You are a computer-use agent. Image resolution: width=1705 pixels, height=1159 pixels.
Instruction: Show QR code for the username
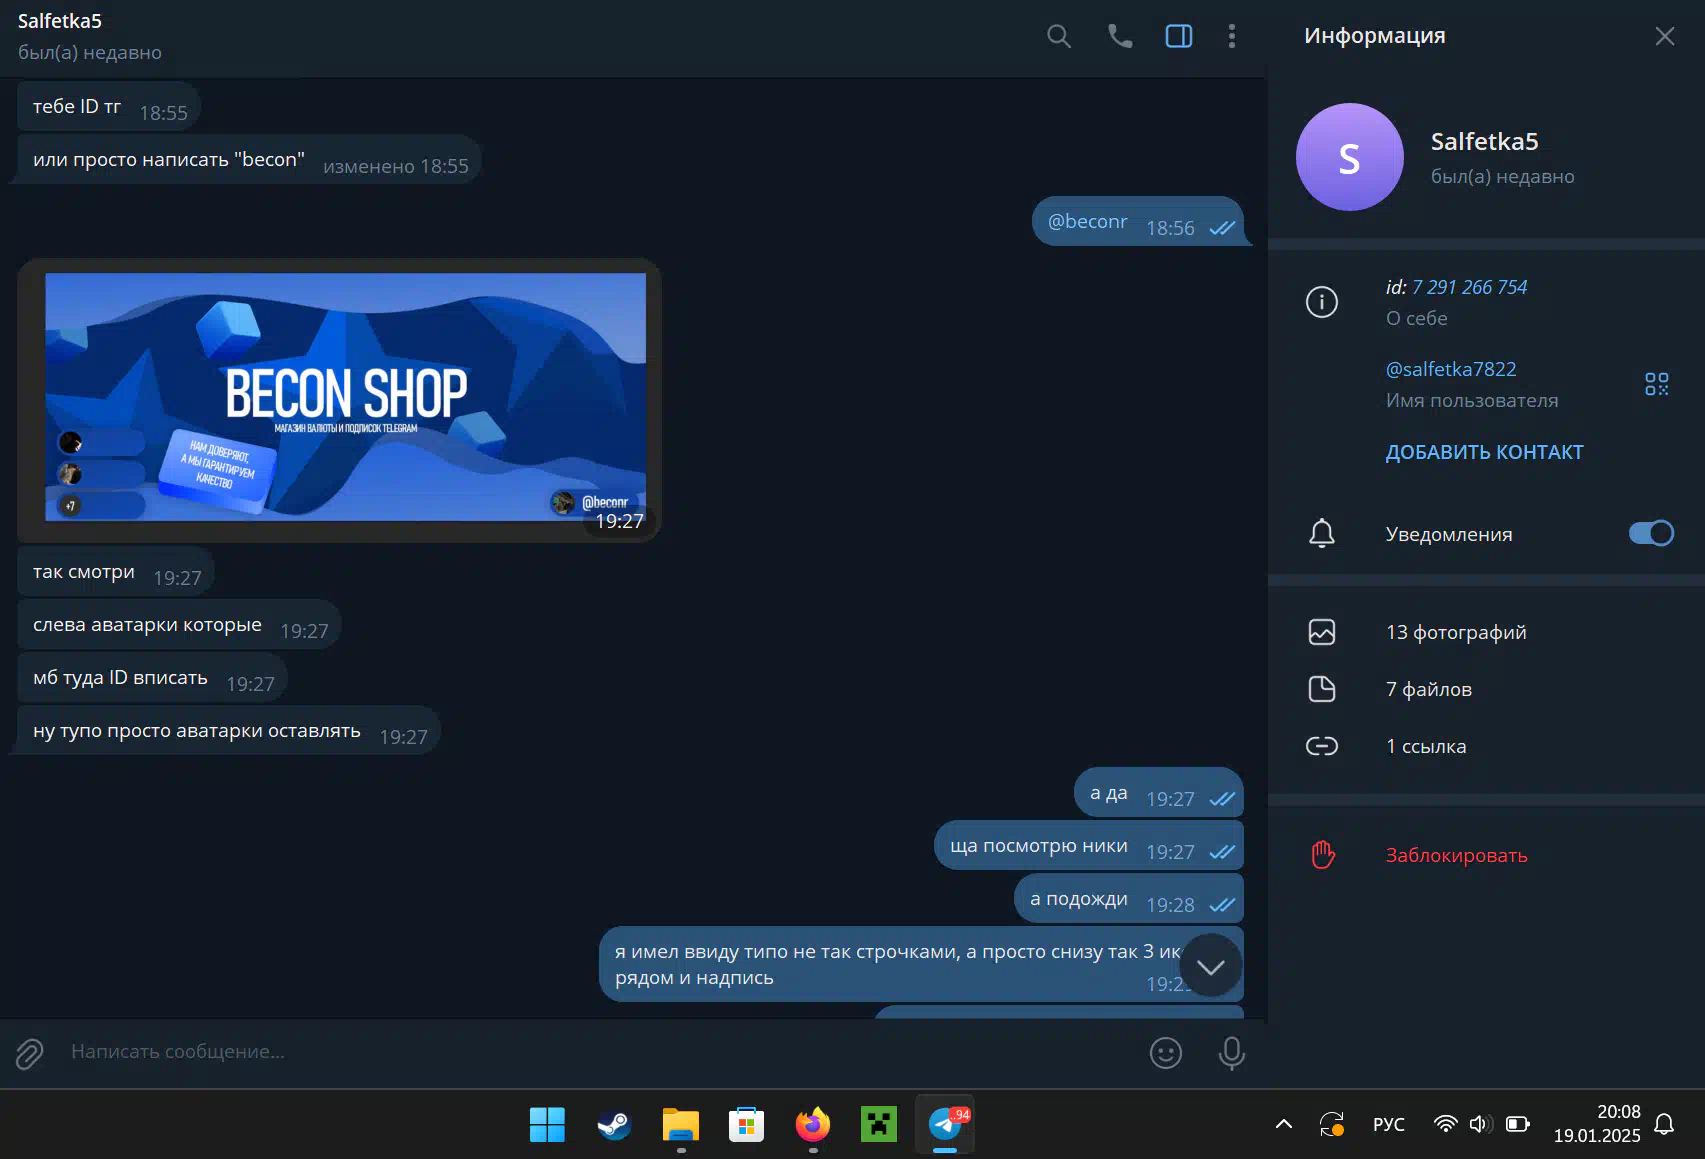click(x=1656, y=384)
